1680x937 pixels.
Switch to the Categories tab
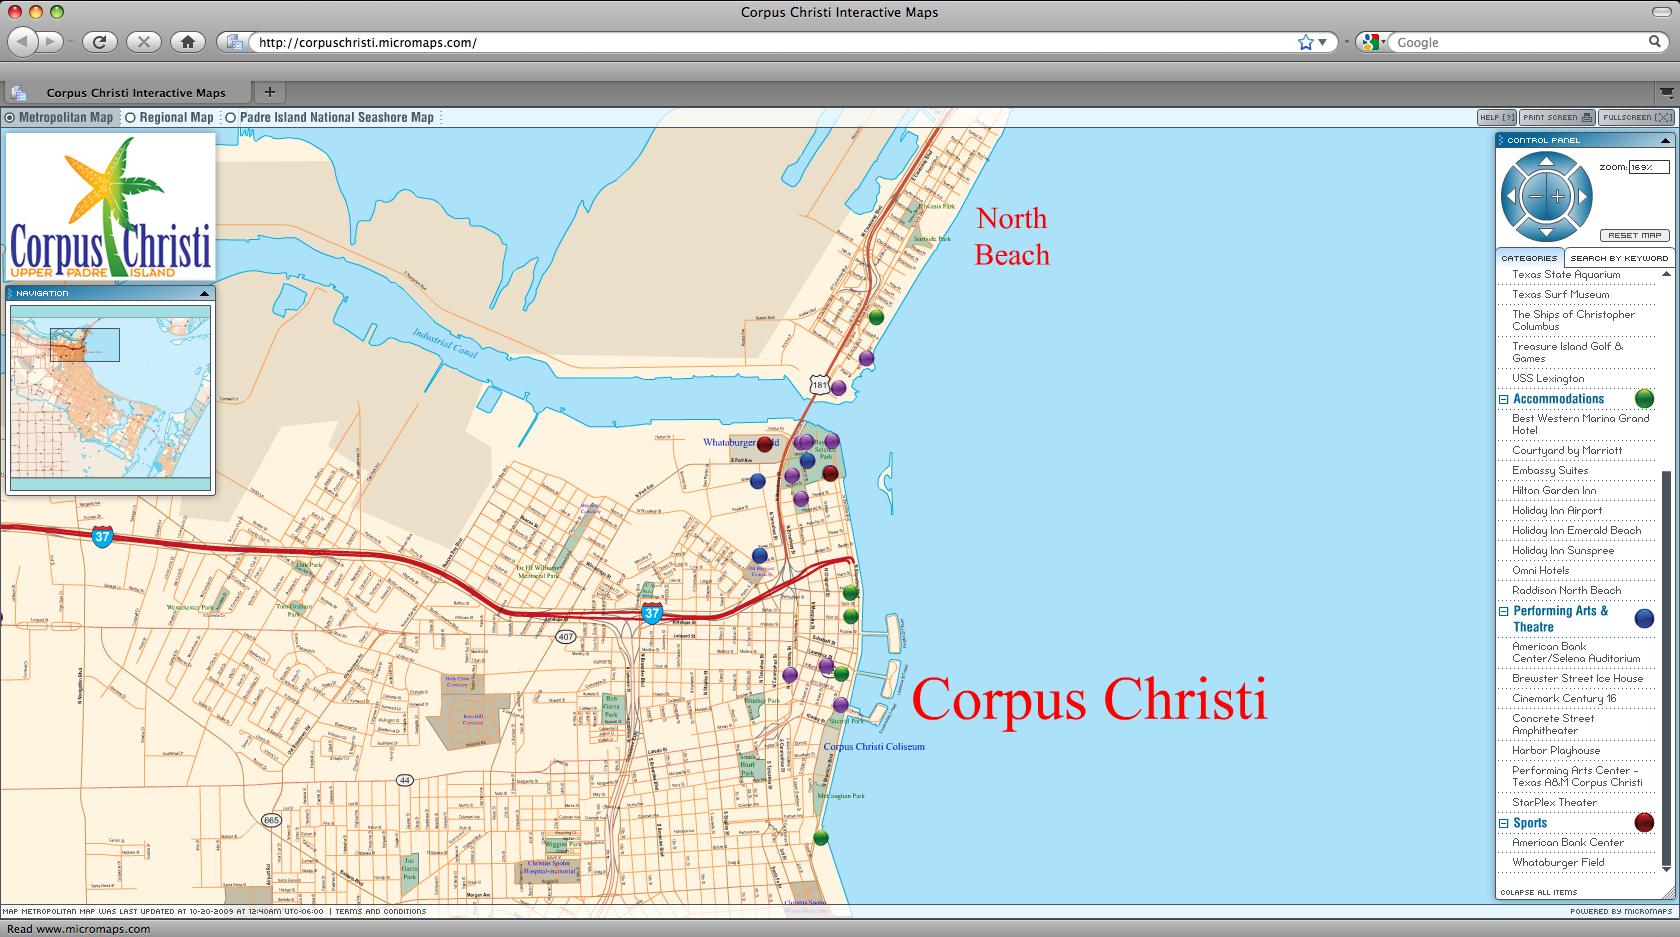click(1529, 258)
